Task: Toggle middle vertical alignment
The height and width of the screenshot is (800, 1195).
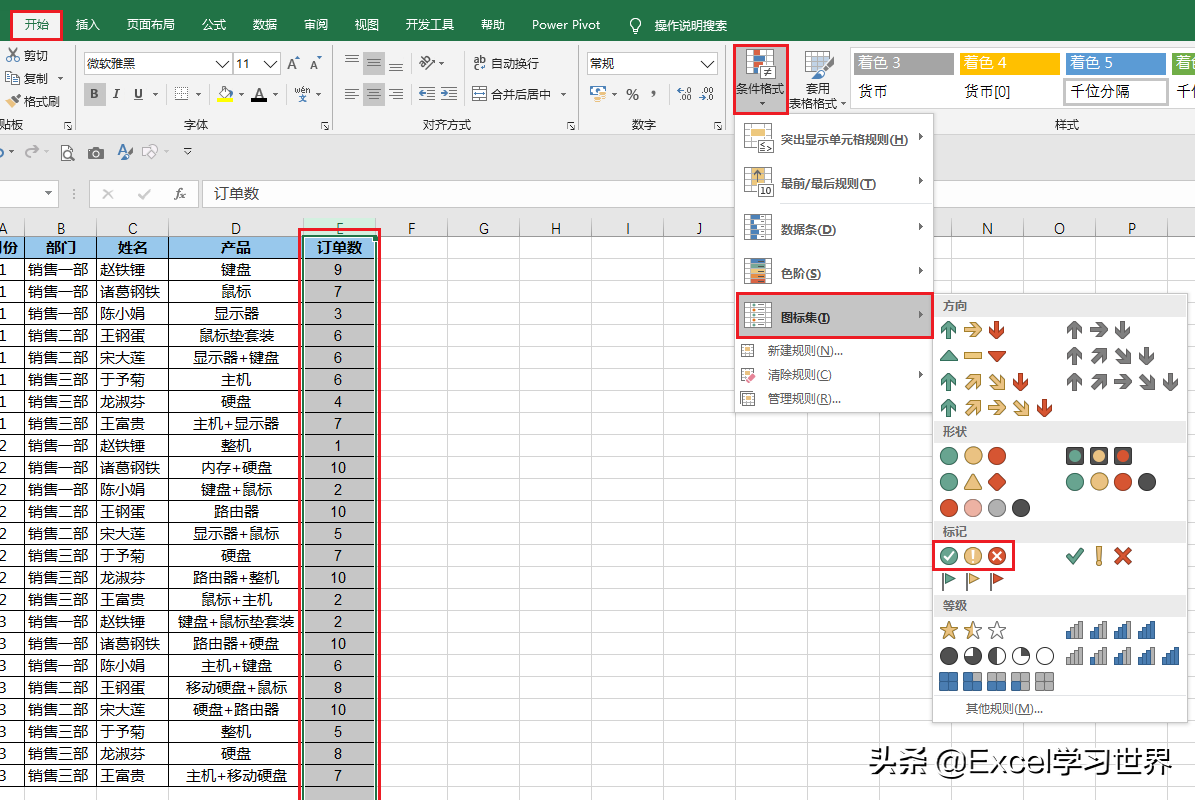Action: [373, 63]
